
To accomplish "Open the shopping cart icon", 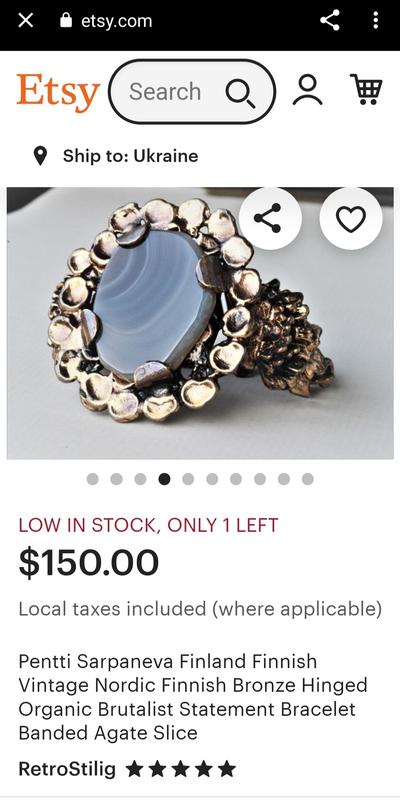I will click(x=366, y=89).
